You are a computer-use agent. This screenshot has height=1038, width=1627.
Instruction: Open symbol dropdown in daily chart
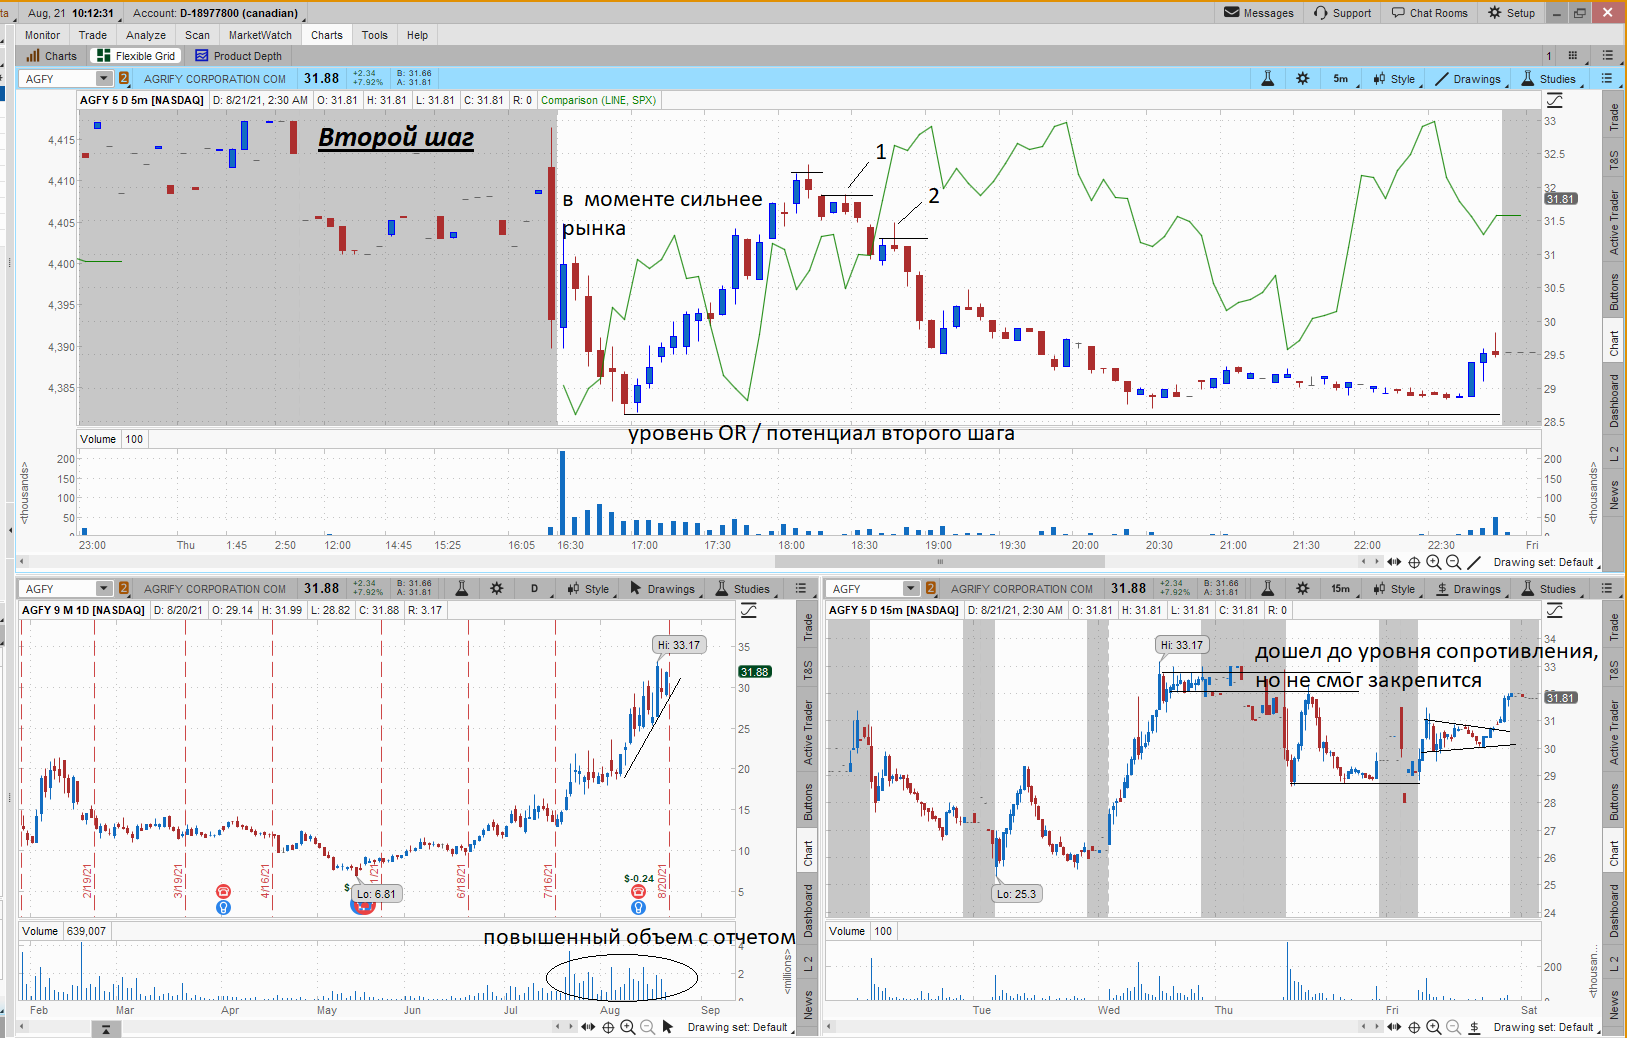pyautogui.click(x=103, y=589)
